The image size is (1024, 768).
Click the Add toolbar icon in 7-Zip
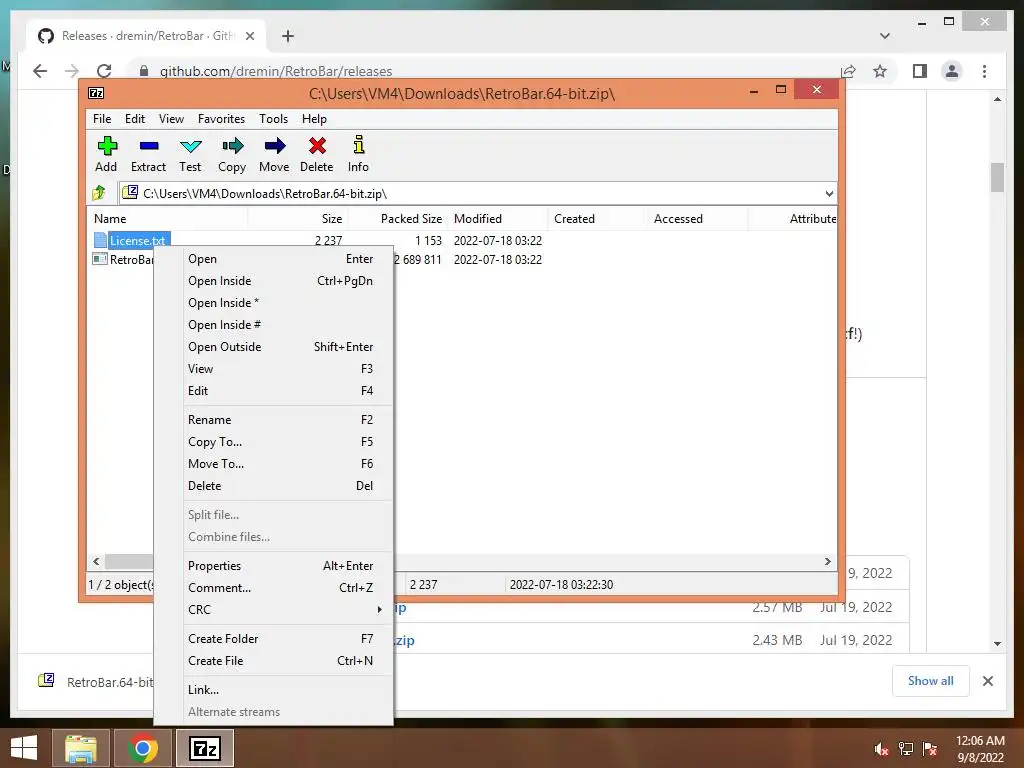tap(106, 154)
